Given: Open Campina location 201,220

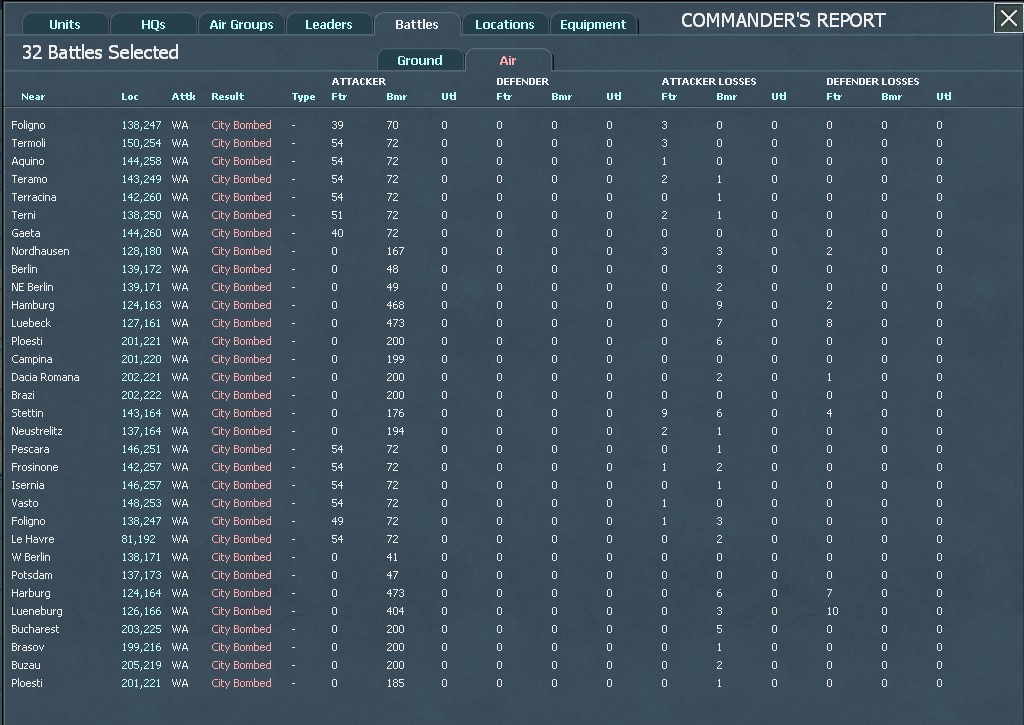Looking at the screenshot, I should click(141, 359).
